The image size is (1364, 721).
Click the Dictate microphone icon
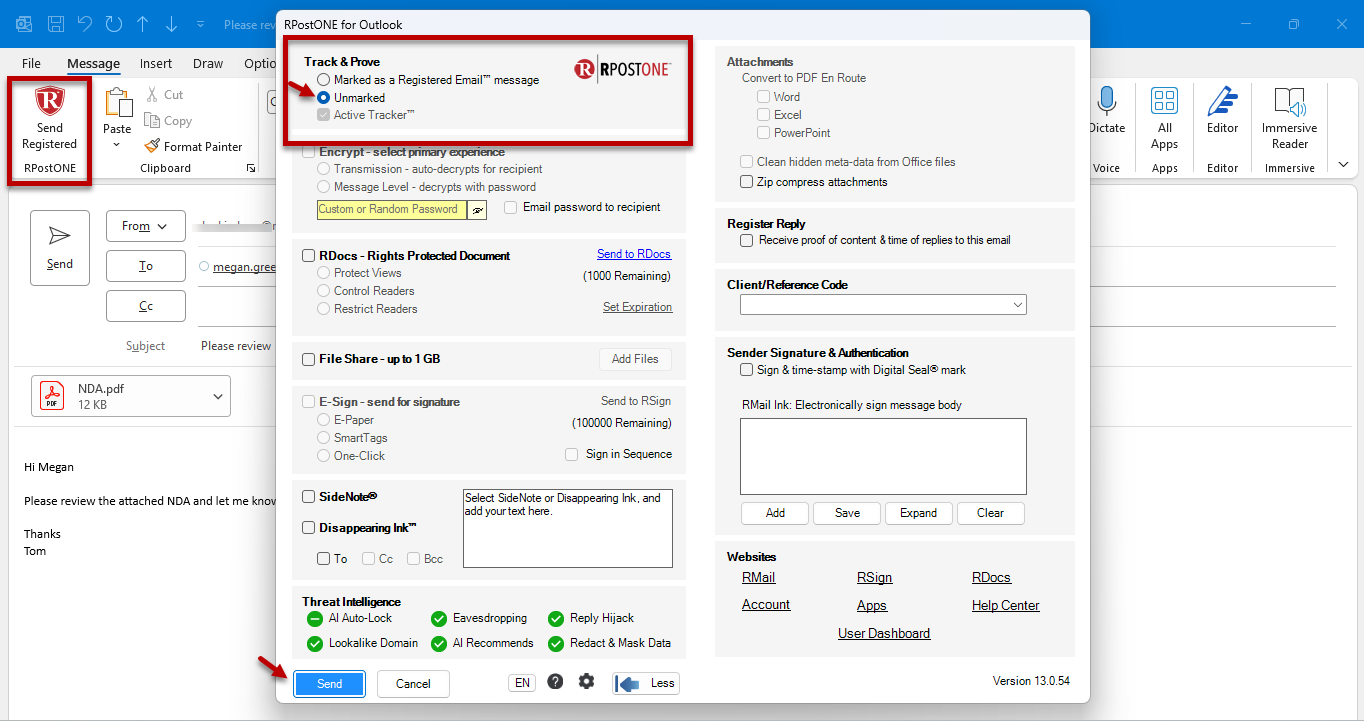click(1106, 101)
